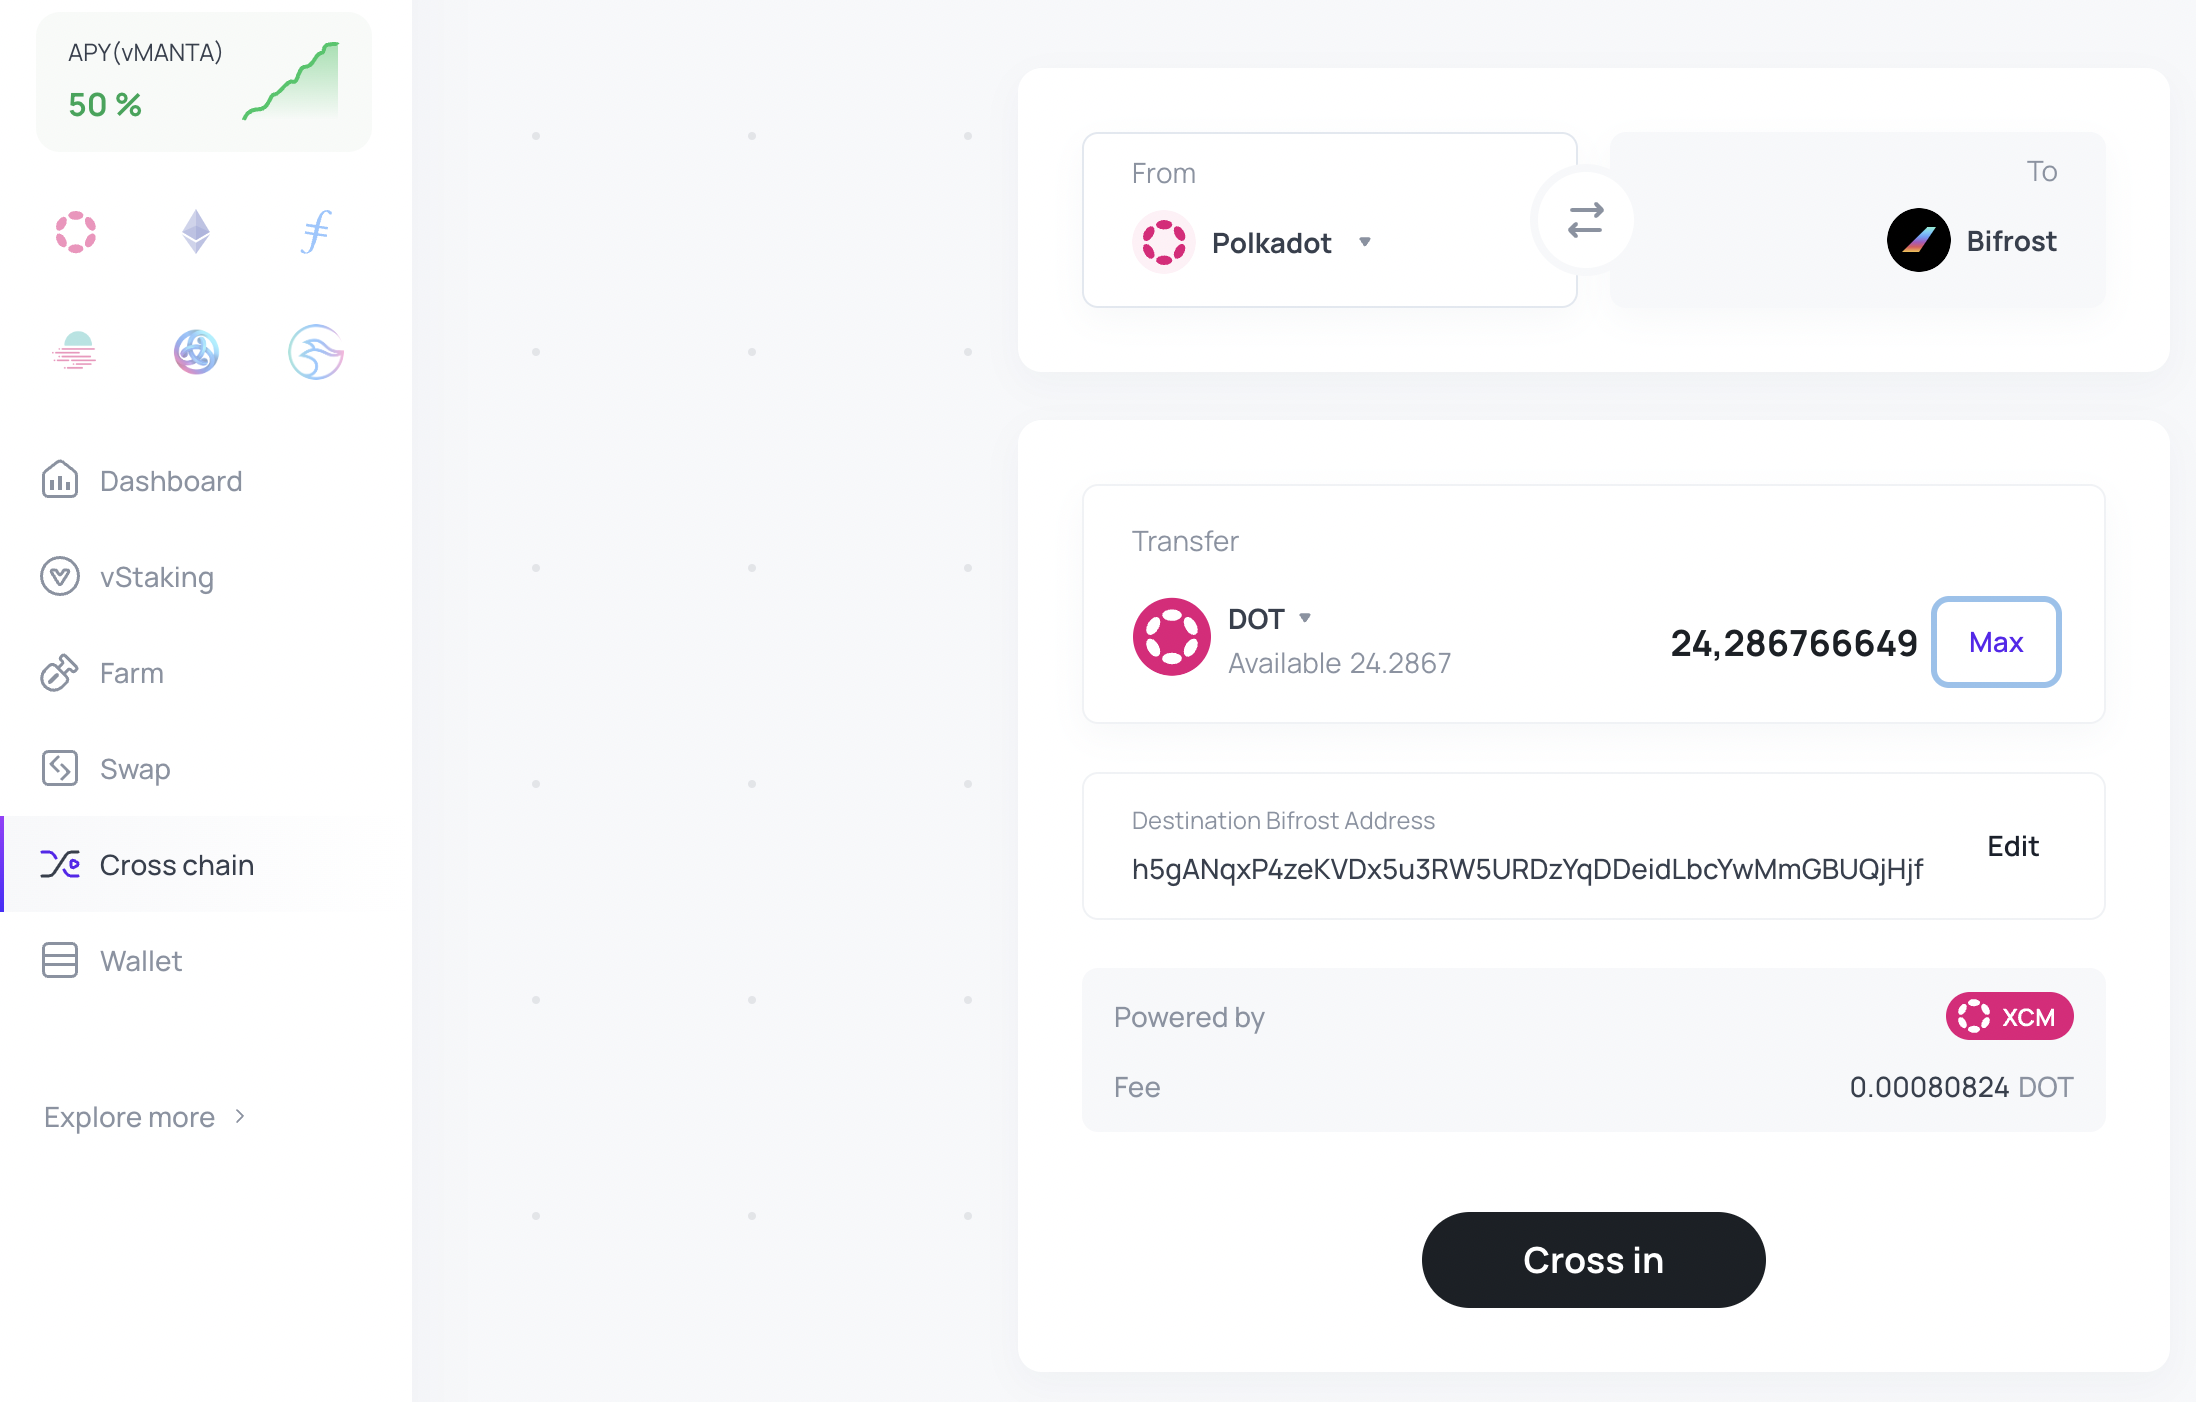This screenshot has width=2196, height=1402.
Task: Toggle the Max transfer amount
Action: point(1996,642)
